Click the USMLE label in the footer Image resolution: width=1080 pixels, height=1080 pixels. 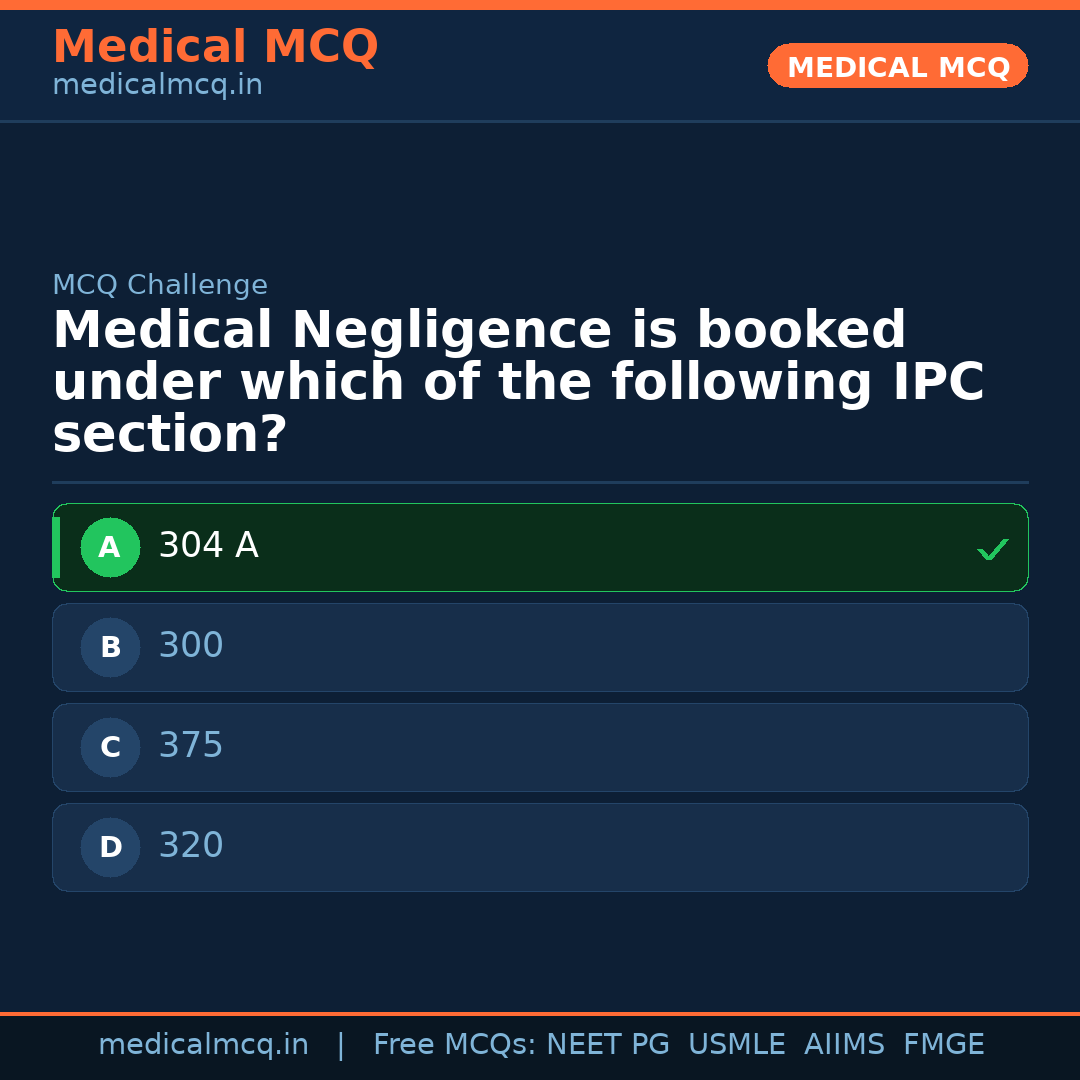[x=737, y=1043]
